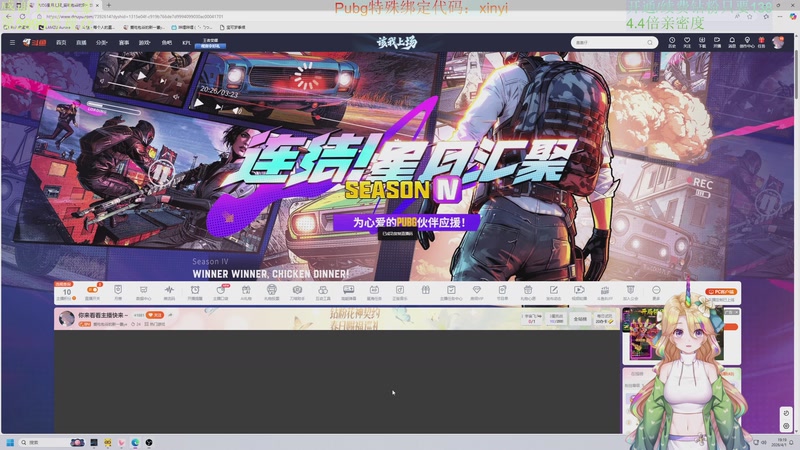Open the 关注 follows heart icon
This screenshot has width=800, height=450.
coord(687,42)
